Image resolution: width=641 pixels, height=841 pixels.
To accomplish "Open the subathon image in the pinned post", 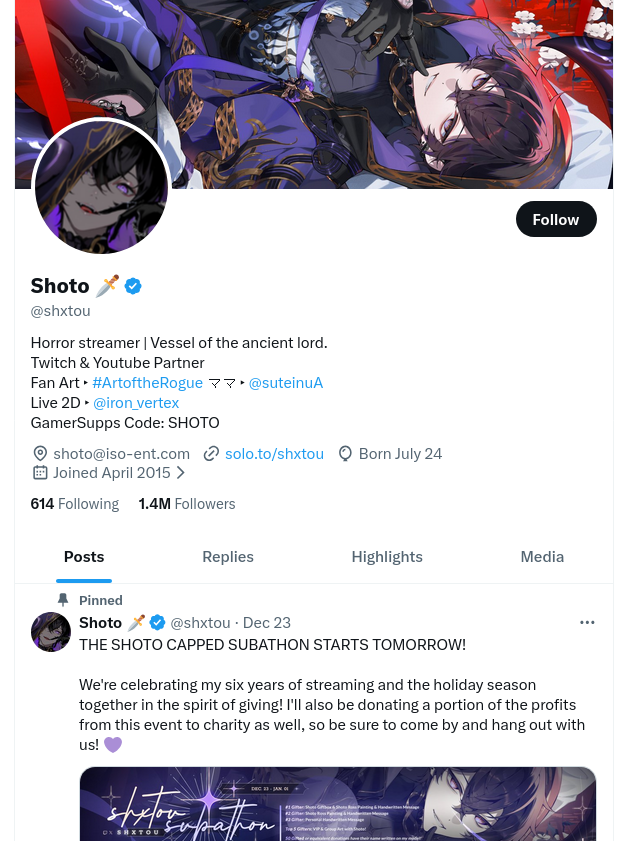I will pyautogui.click(x=338, y=803).
